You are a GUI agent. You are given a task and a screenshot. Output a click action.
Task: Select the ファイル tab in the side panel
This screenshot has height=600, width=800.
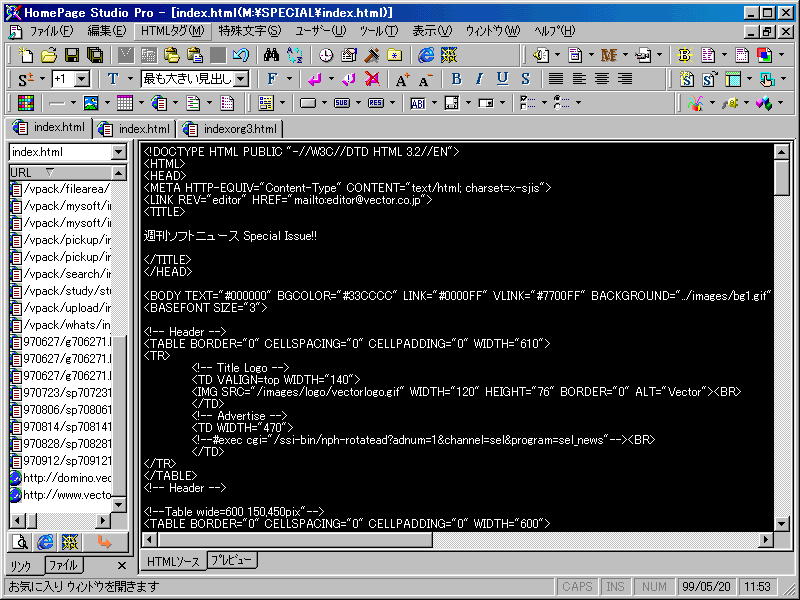(63, 565)
